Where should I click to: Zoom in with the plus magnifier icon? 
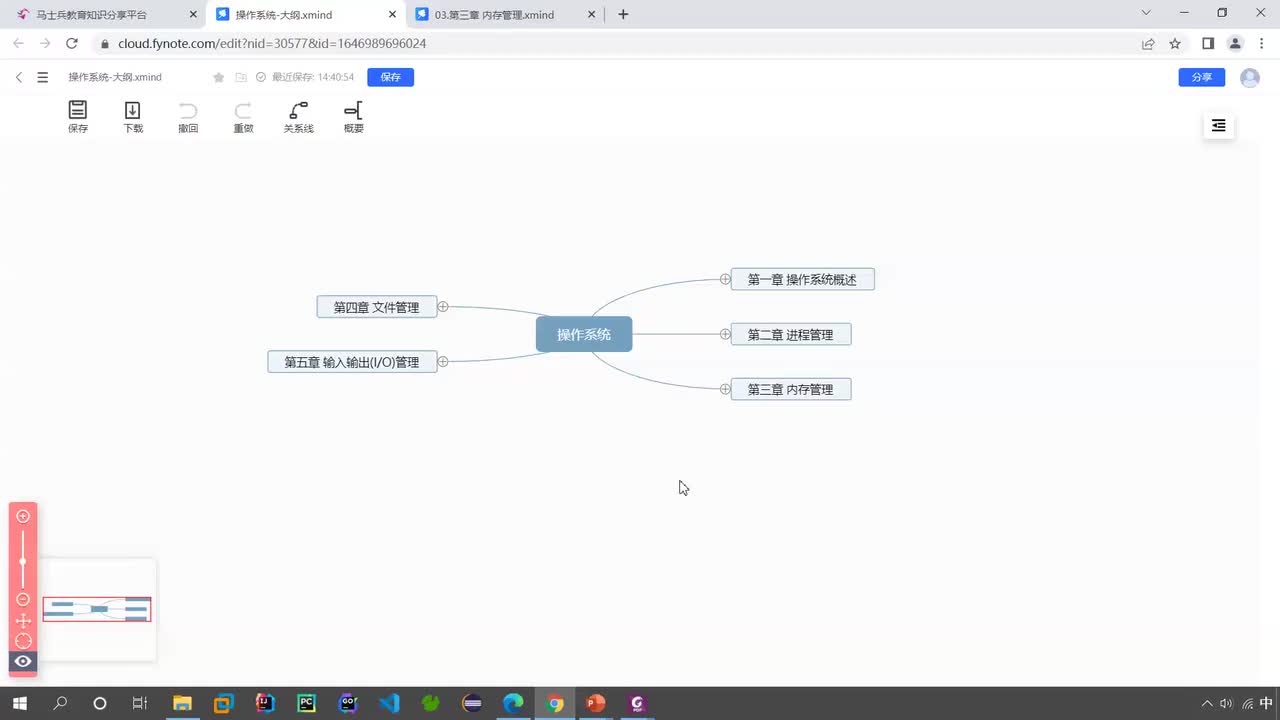coord(23,516)
